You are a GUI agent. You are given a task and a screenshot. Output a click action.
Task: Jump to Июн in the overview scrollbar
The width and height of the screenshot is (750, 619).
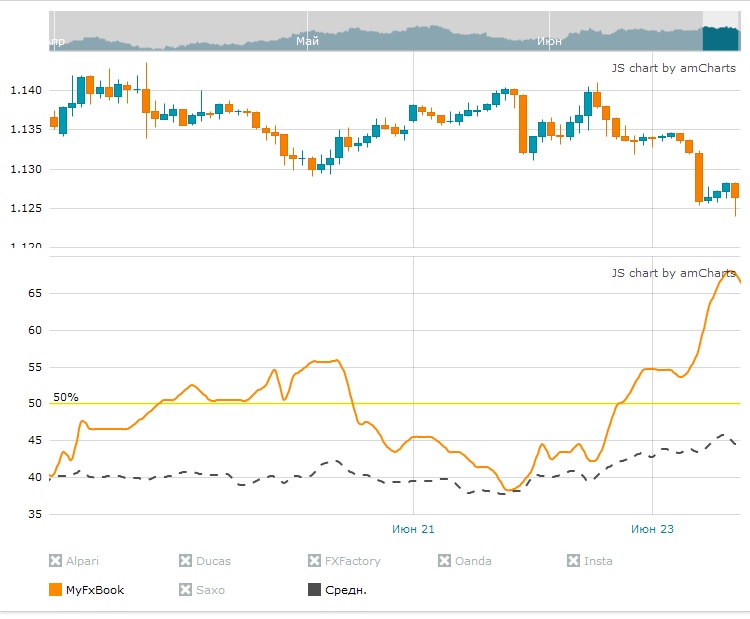[549, 41]
